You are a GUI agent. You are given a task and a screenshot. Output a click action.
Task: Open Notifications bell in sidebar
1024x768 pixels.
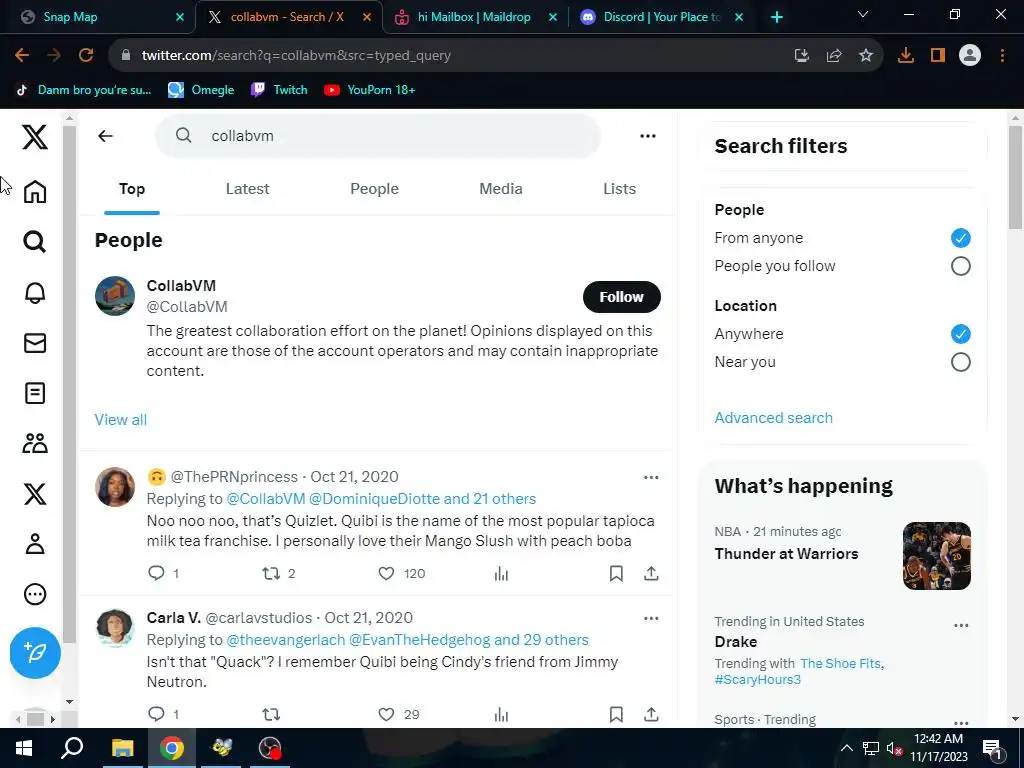click(x=35, y=293)
